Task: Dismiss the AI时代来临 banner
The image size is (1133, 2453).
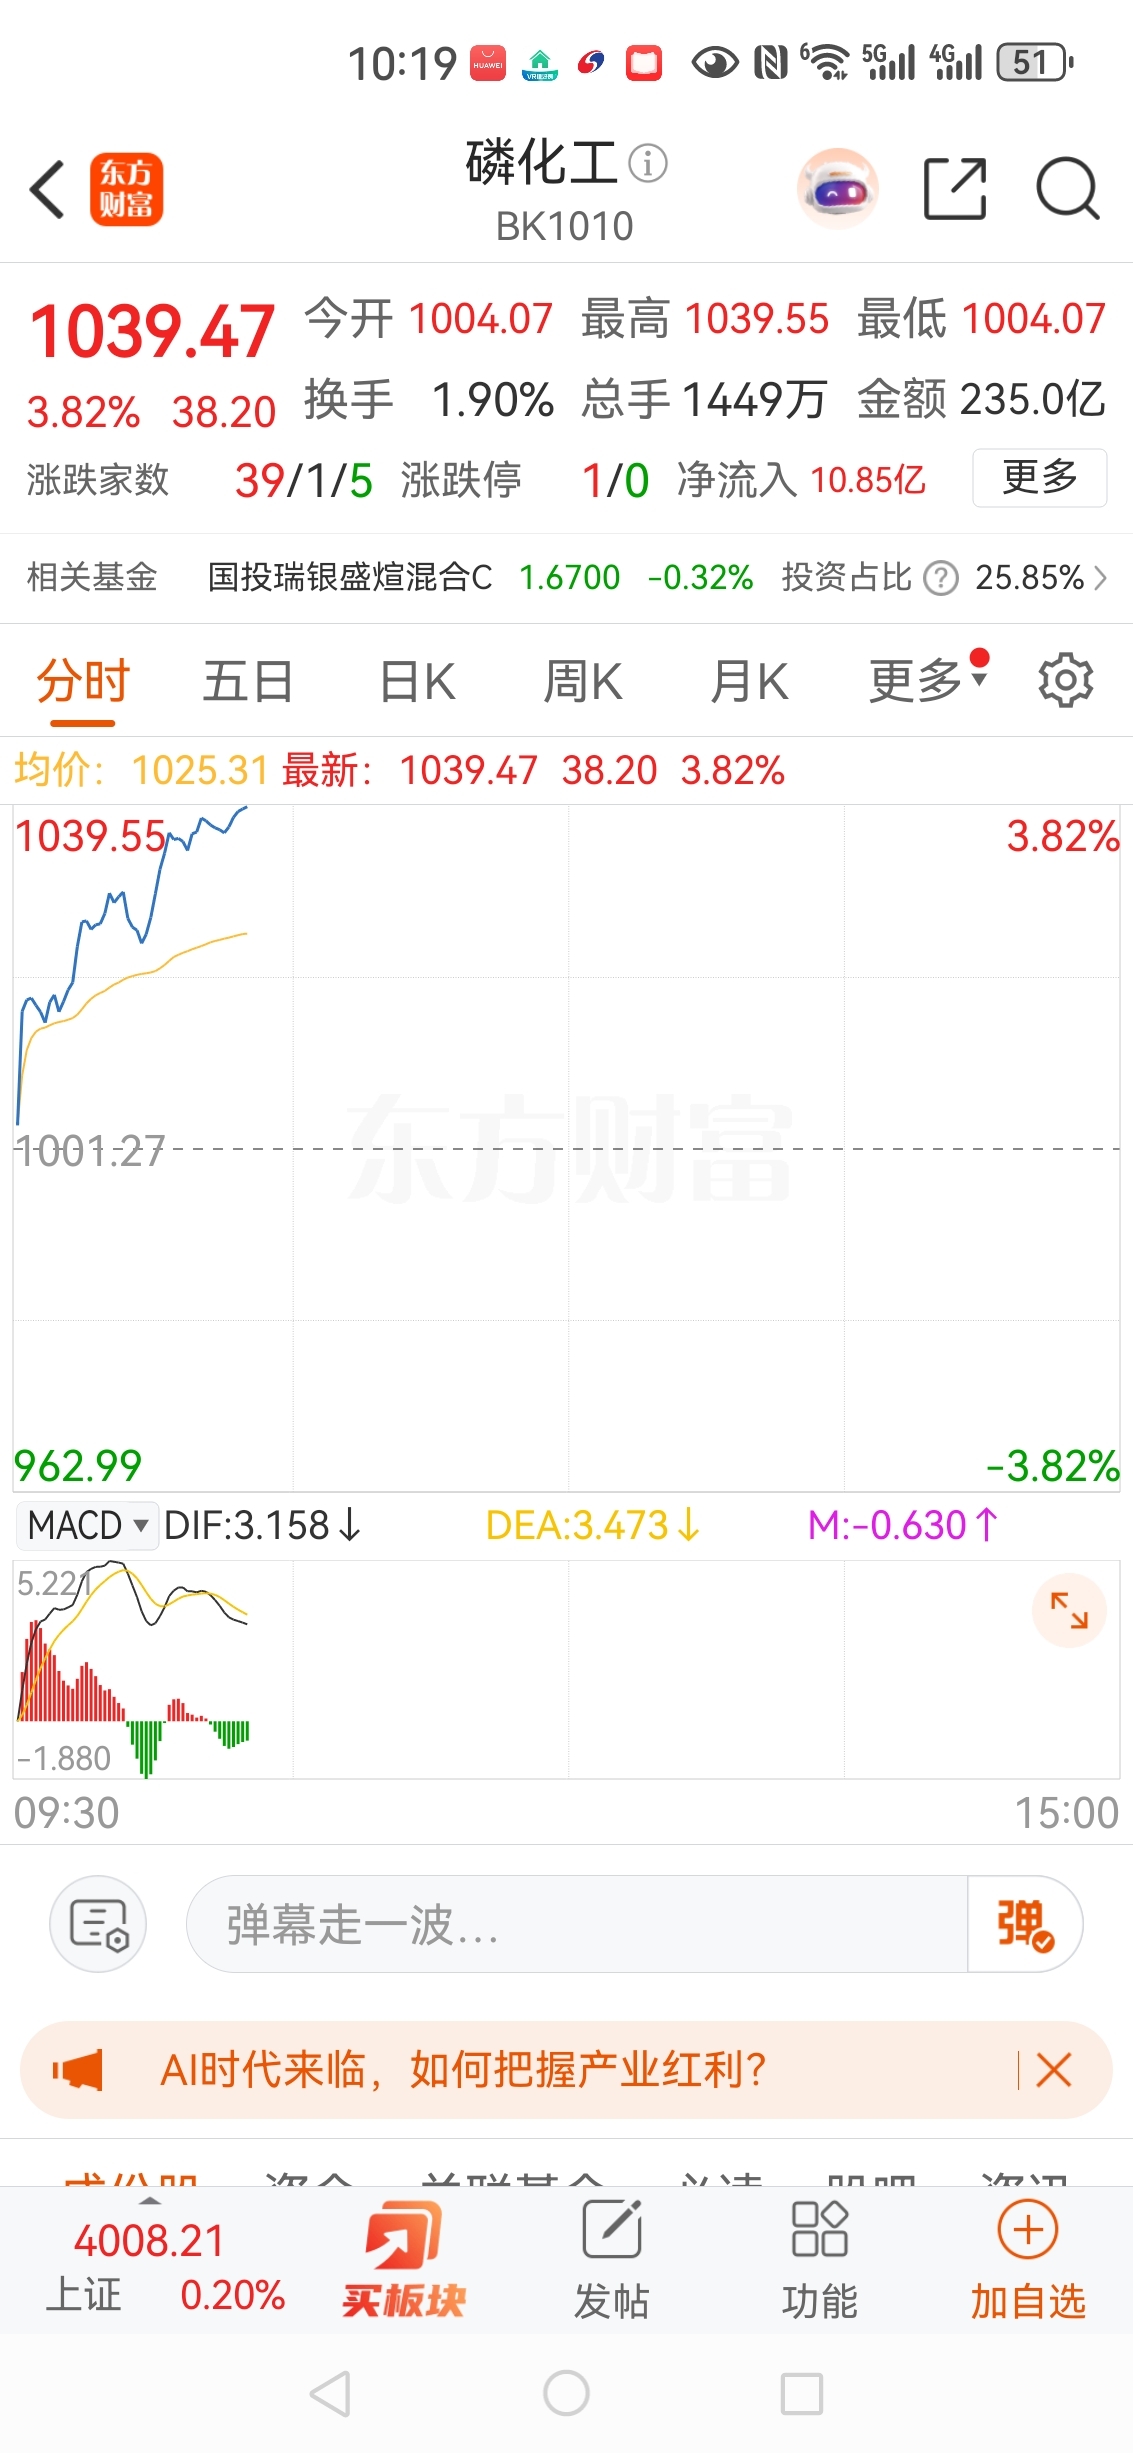Action: [1054, 2069]
